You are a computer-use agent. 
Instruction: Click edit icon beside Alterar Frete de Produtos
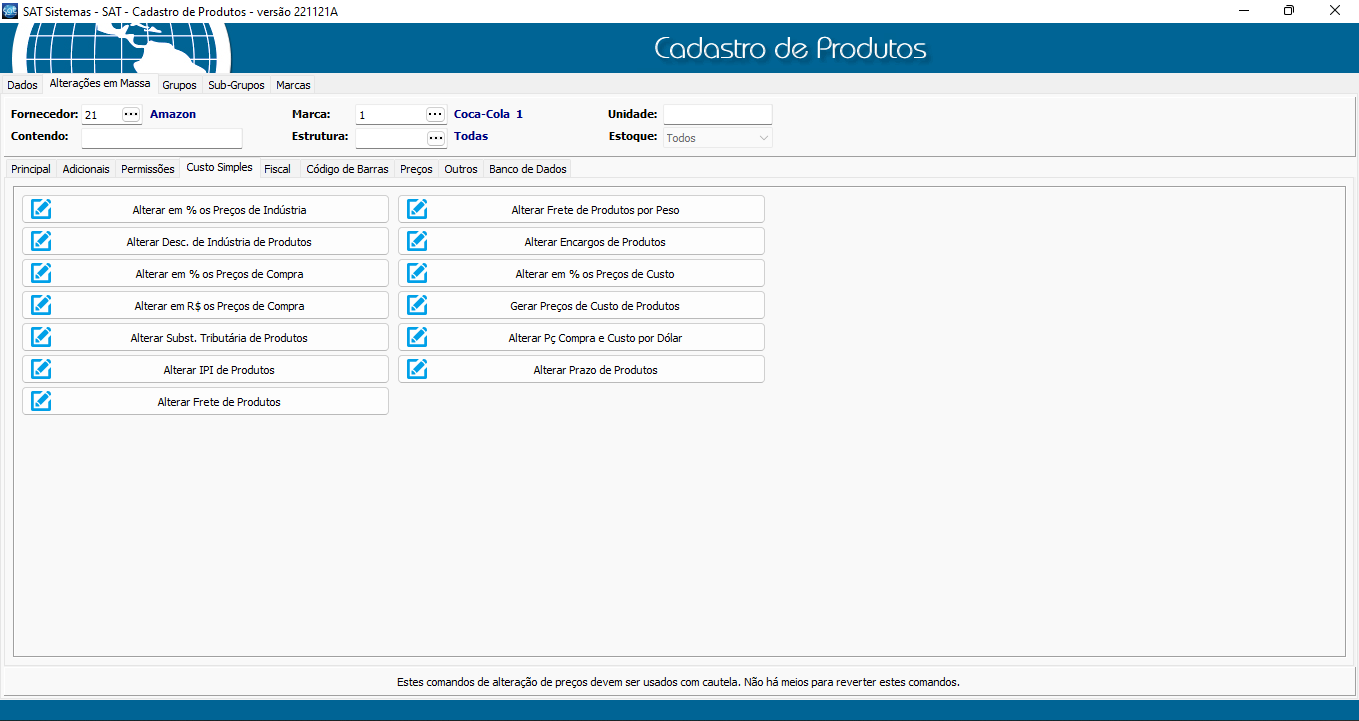(41, 401)
